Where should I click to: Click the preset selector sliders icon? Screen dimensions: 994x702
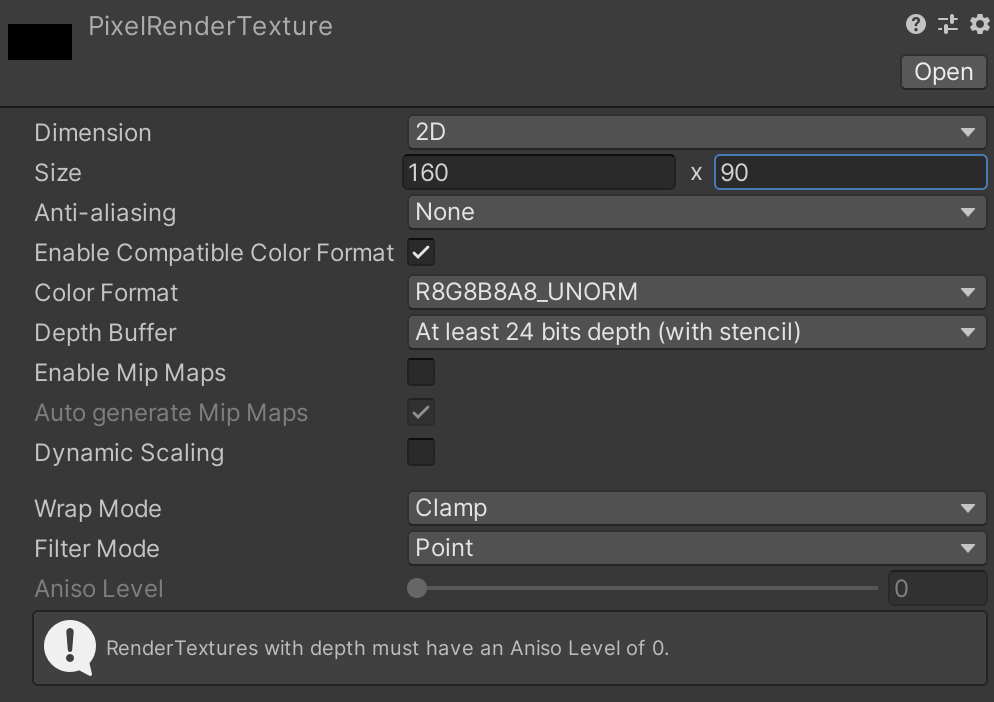point(948,25)
